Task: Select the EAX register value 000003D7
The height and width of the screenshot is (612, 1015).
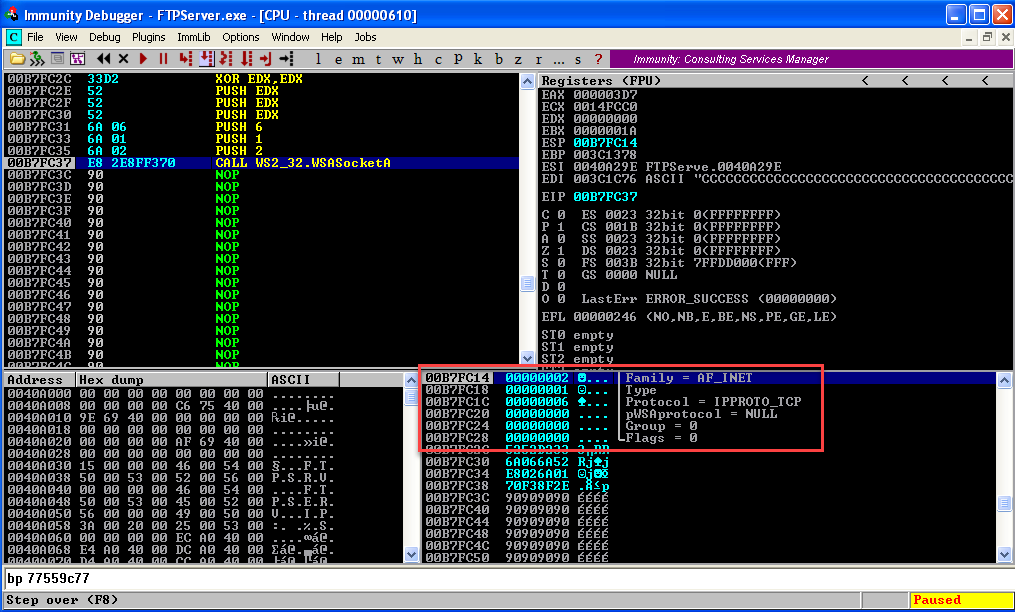Action: [x=605, y=95]
